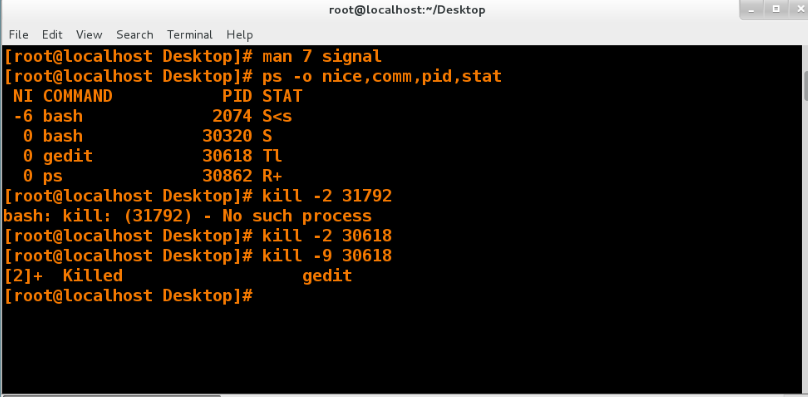Click the 'kill -2 30618' command

[327, 236]
